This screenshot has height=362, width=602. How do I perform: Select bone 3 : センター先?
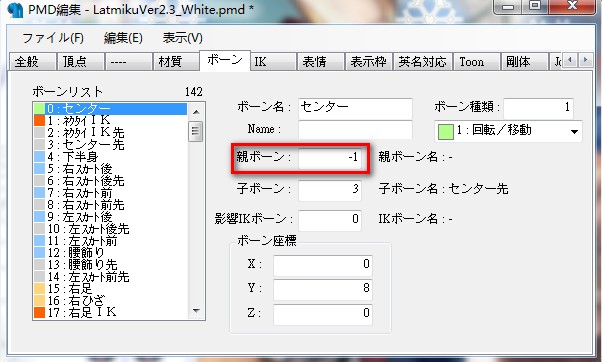coord(110,144)
